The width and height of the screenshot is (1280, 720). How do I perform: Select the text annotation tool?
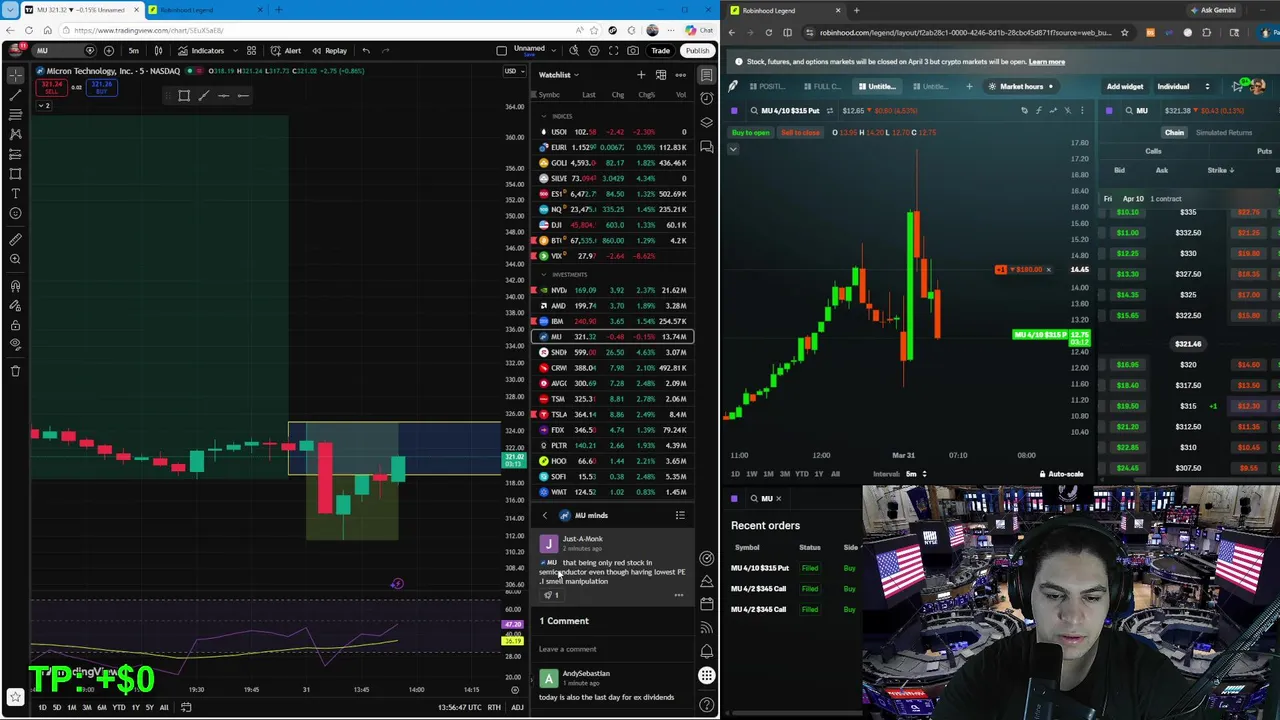pos(15,193)
